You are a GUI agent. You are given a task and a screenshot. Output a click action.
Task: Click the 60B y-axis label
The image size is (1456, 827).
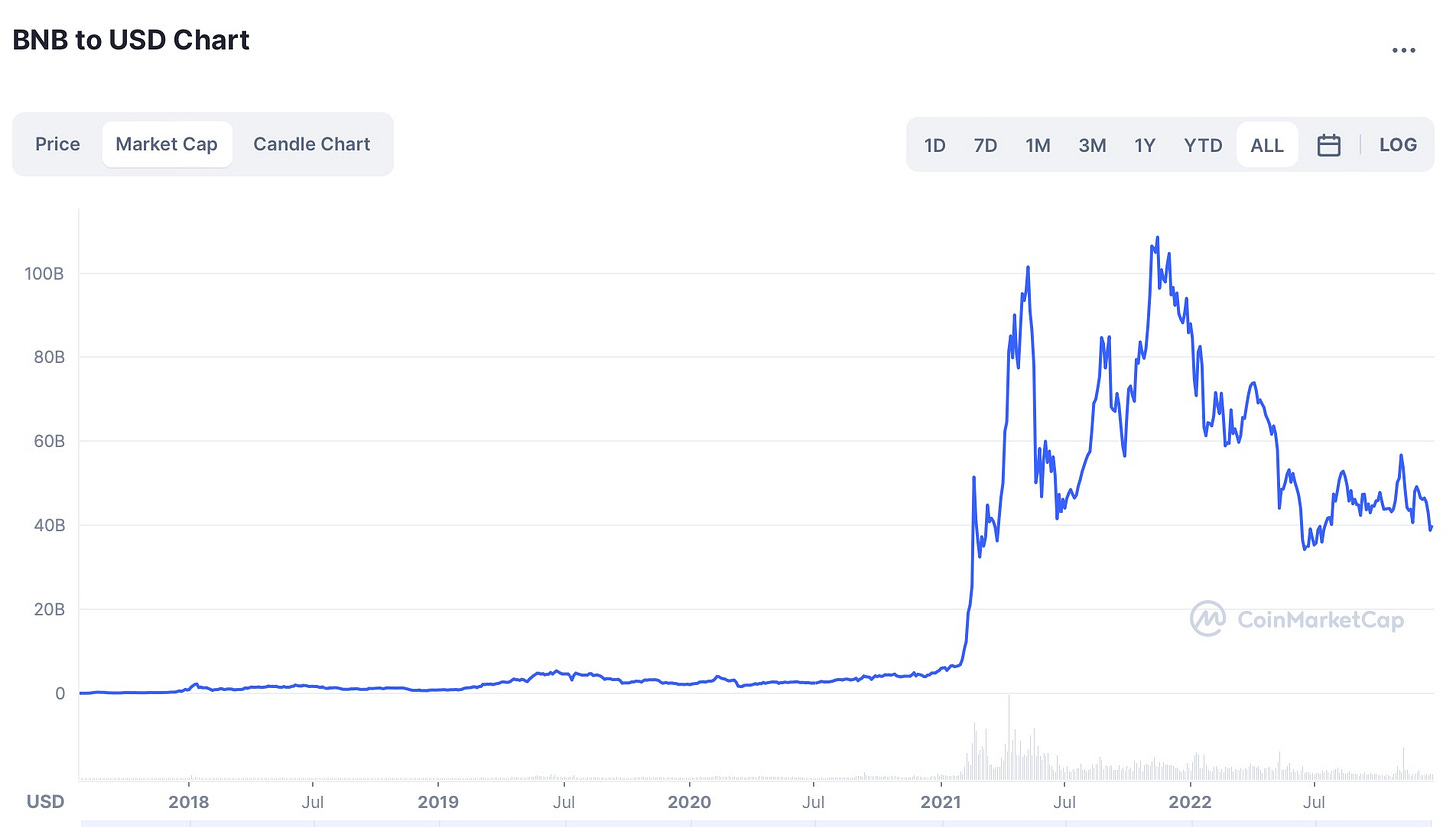48,441
